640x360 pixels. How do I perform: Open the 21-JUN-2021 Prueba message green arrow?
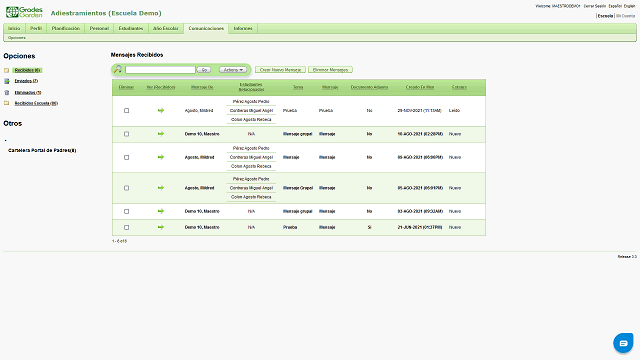tap(161, 227)
